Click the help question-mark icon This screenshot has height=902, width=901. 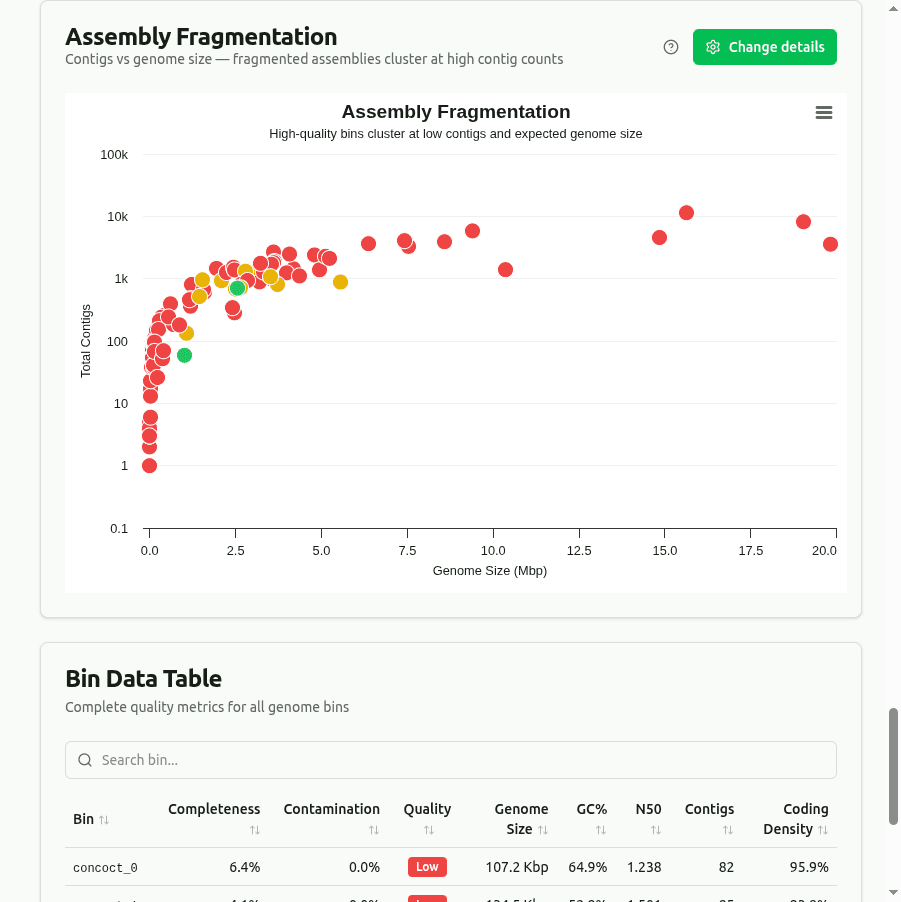(670, 47)
